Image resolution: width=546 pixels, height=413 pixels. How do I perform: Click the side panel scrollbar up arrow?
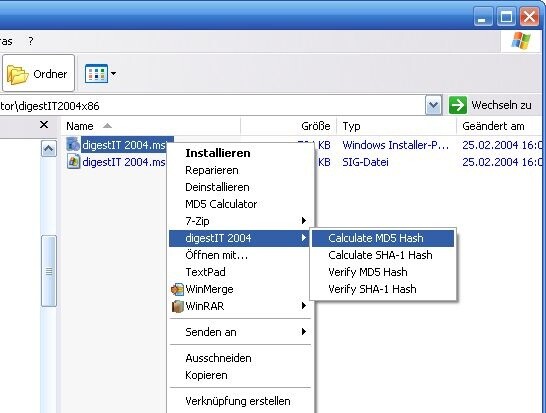(49, 149)
